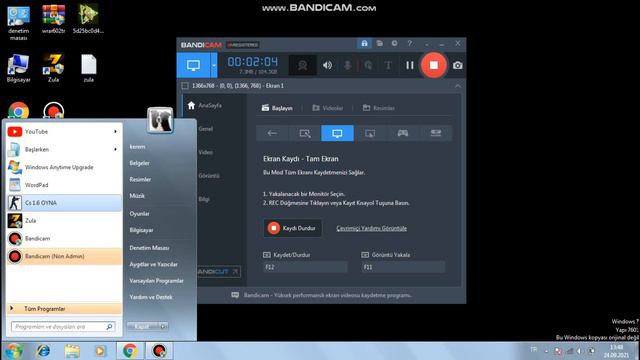The width and height of the screenshot is (640, 360).
Task: Open the Görüntü settings section
Action: tap(209, 176)
